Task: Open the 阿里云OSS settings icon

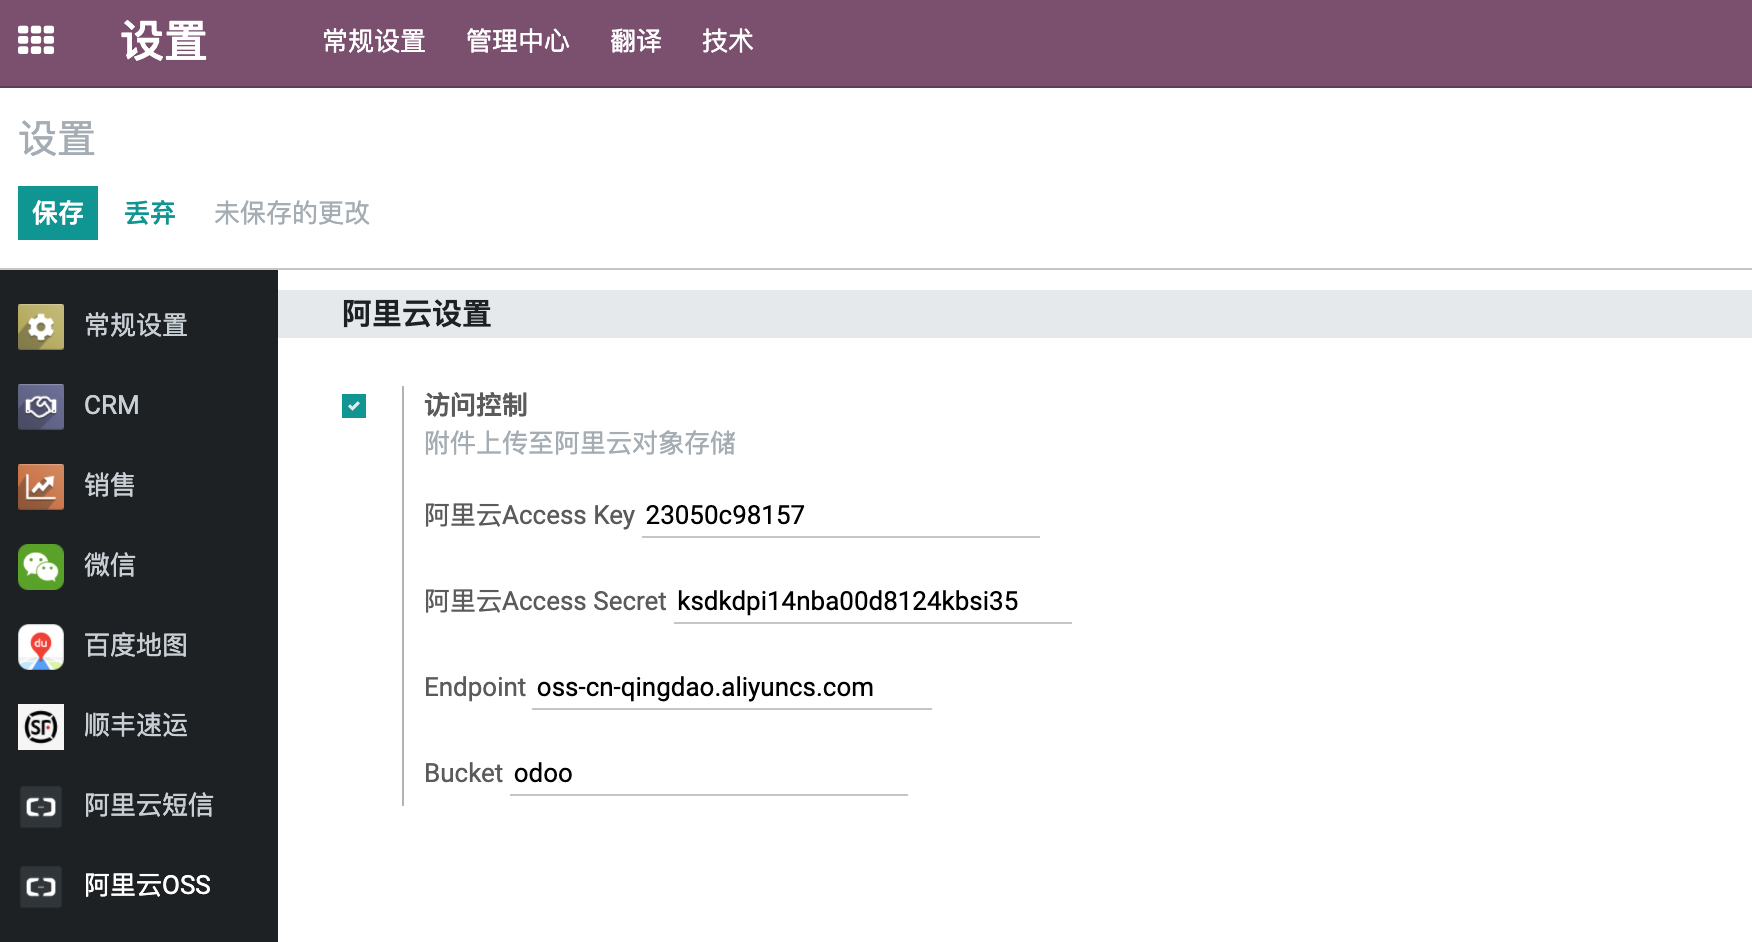Action: [40, 886]
